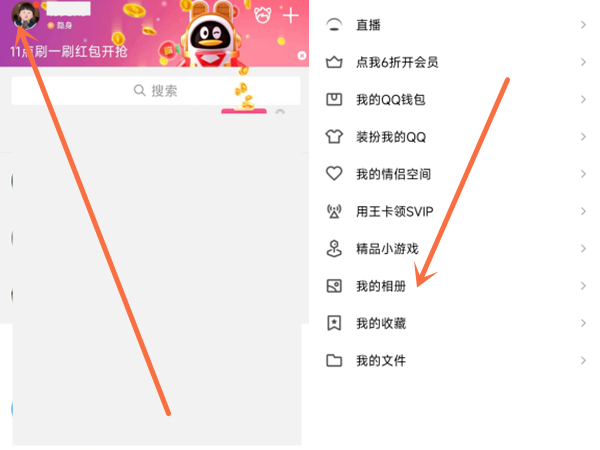Close the red packet banner

(302, 56)
